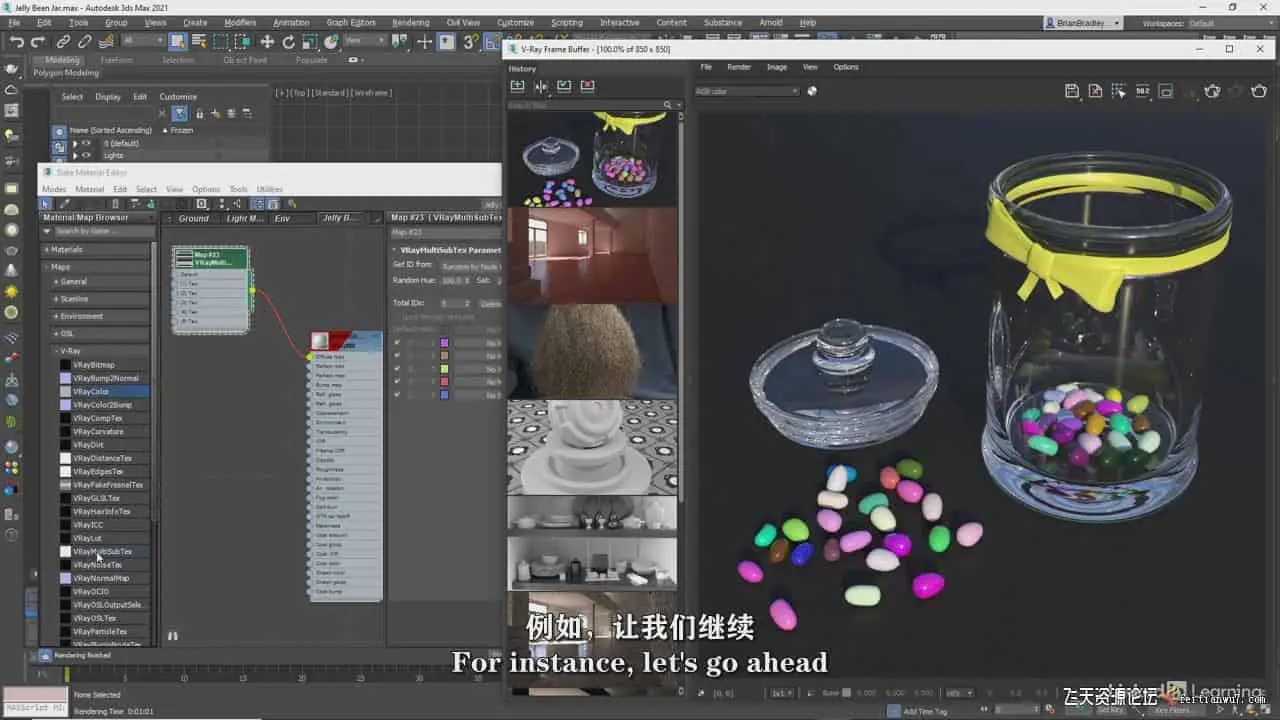This screenshot has height=720, width=1280.
Task: Expand the Scanline maps group
Action: click(x=56, y=299)
